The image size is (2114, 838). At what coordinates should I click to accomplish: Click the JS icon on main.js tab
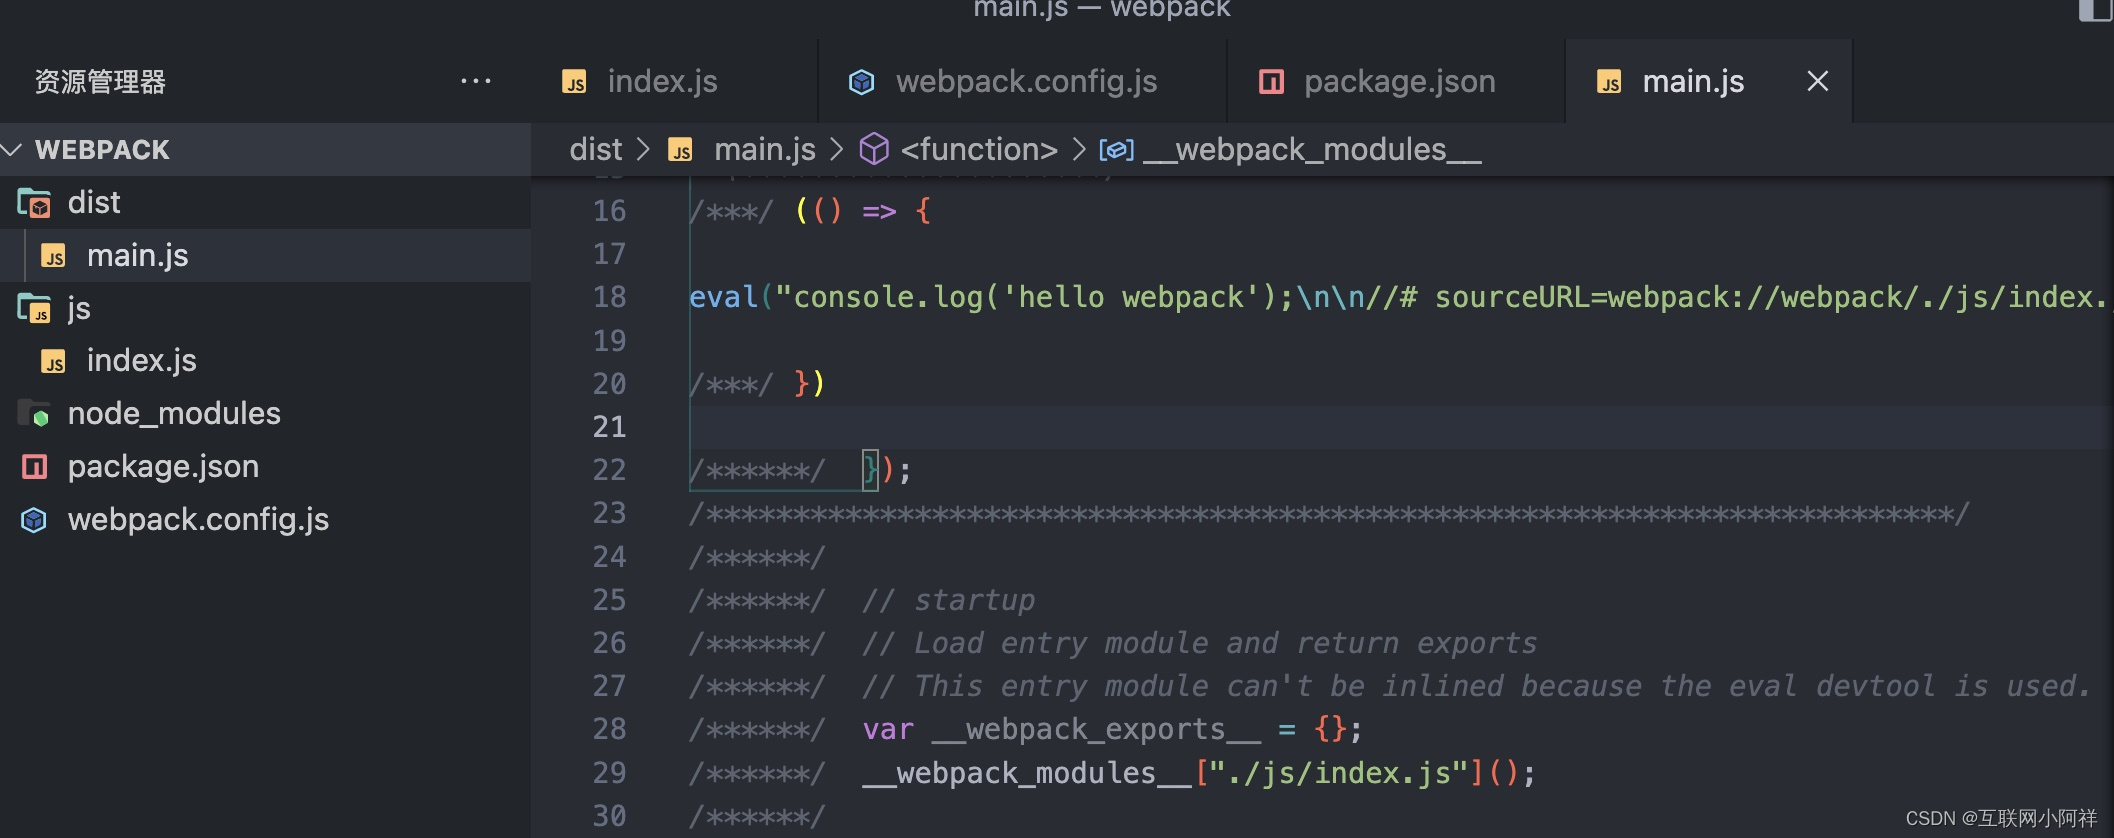tap(1609, 82)
